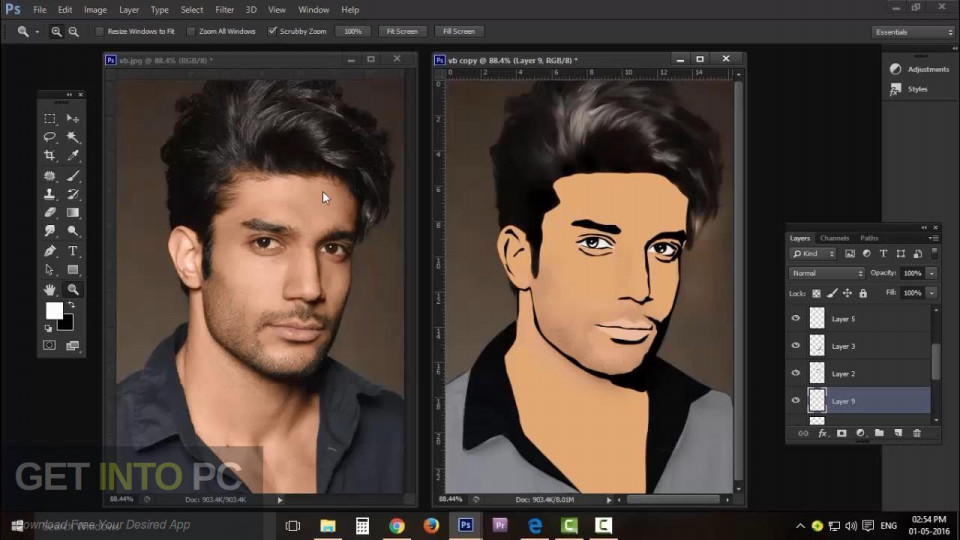Select the Hand tool
The image size is (960, 540).
tap(49, 290)
